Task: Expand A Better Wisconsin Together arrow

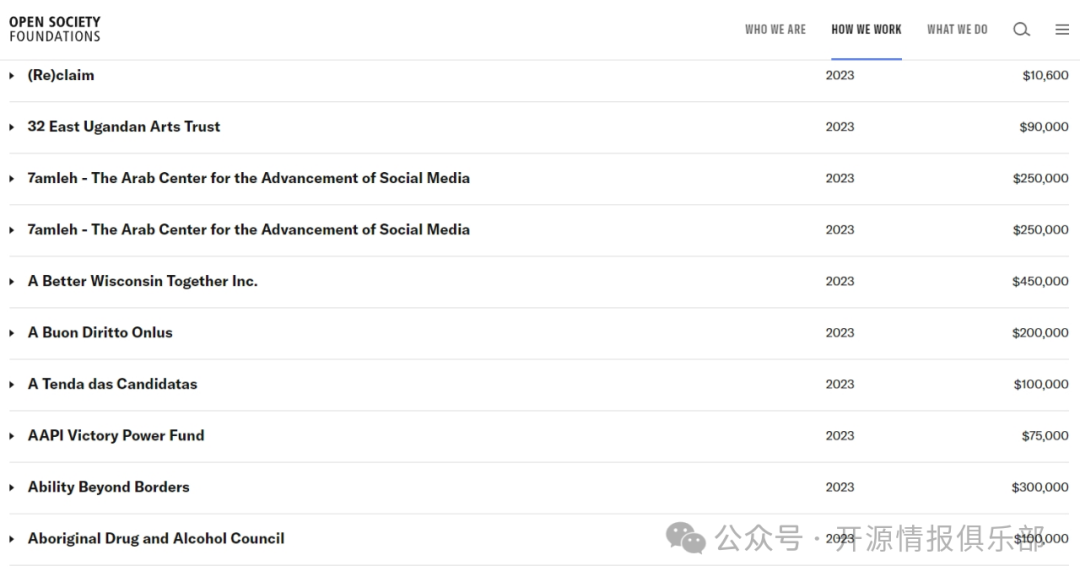Action: click(12, 282)
